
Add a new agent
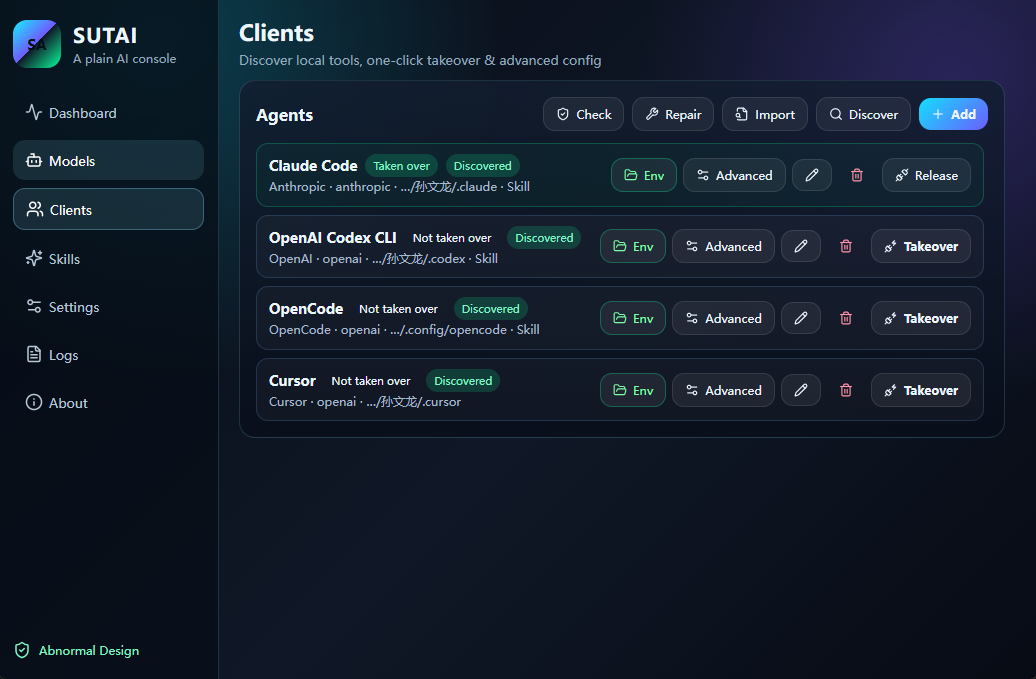coord(953,114)
